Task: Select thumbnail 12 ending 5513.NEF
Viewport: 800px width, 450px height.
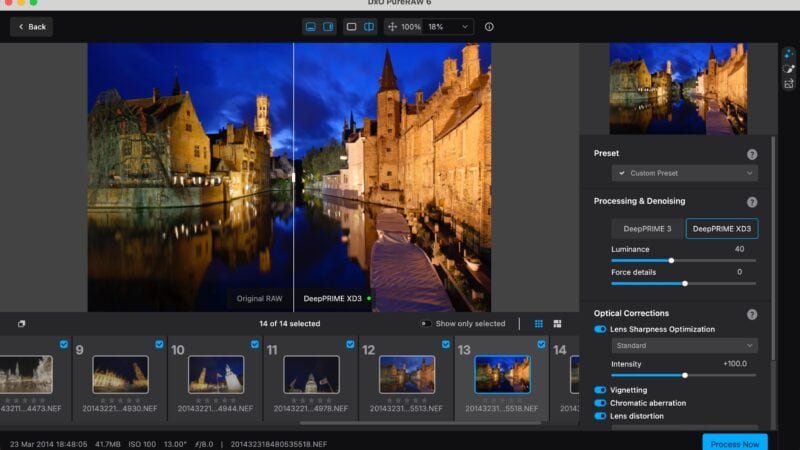Action: [407, 374]
